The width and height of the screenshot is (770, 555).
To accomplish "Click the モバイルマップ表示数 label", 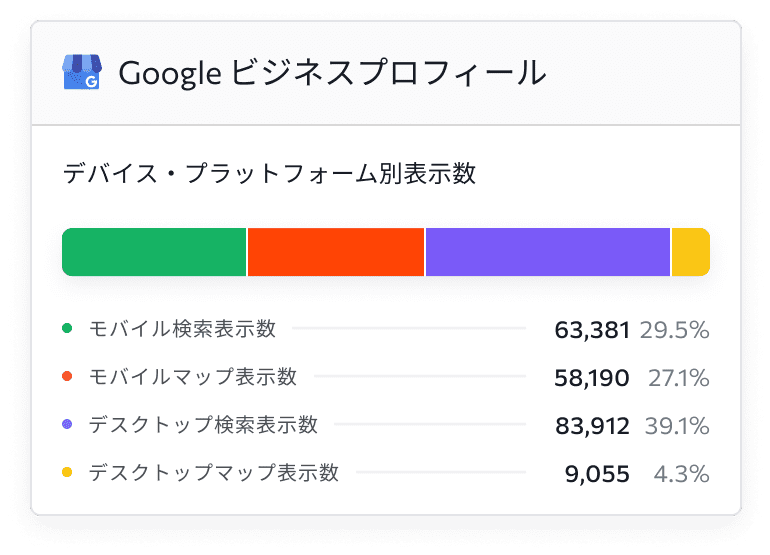I will (192, 377).
